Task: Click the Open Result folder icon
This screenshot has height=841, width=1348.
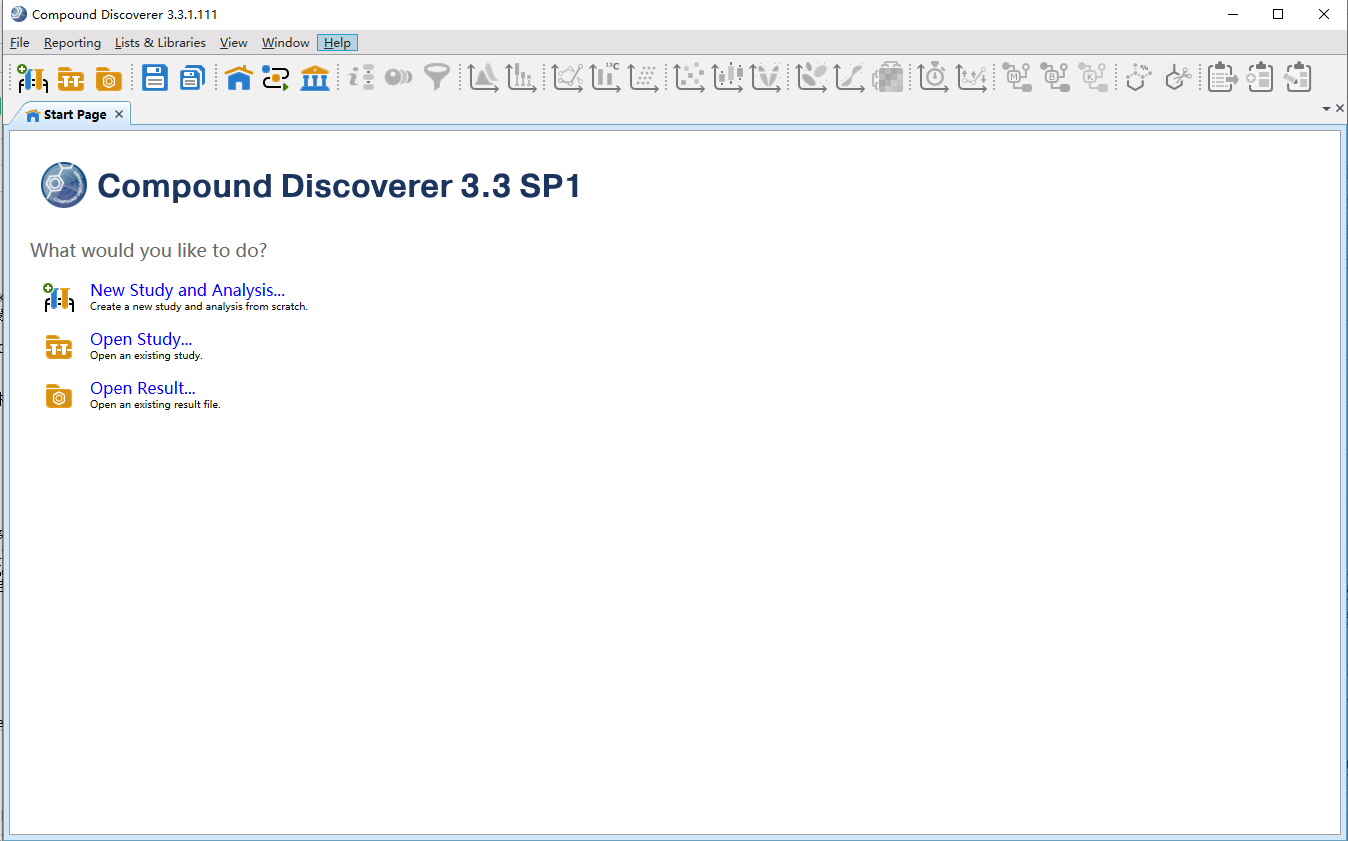Action: (x=108, y=77)
